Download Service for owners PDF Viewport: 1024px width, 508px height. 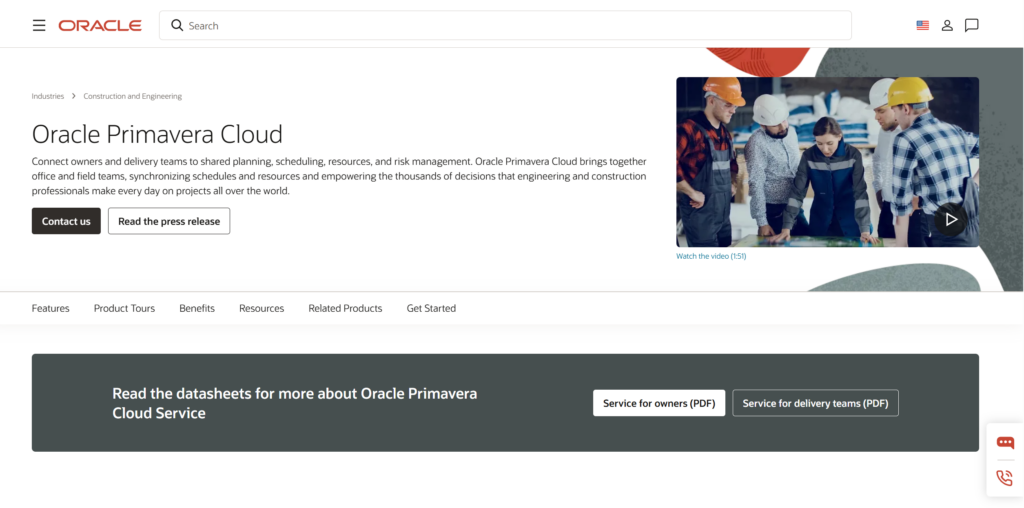pos(659,403)
